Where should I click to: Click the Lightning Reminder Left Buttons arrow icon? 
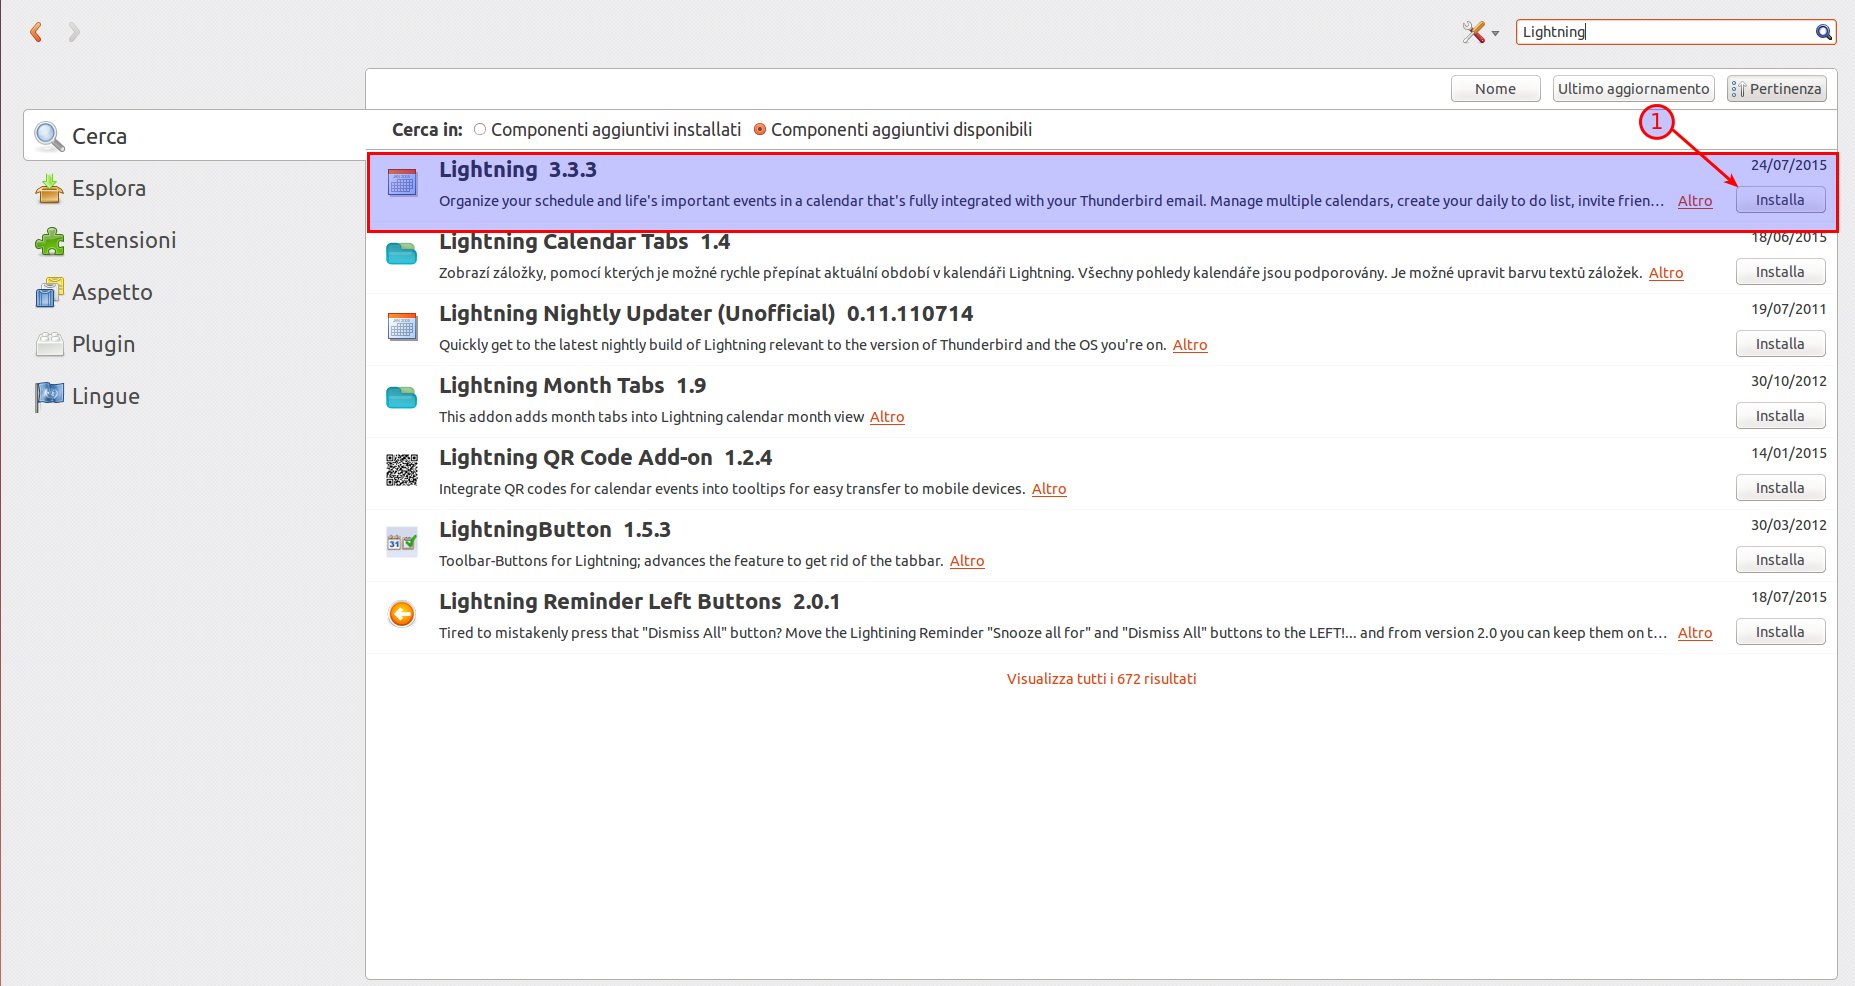point(402,614)
